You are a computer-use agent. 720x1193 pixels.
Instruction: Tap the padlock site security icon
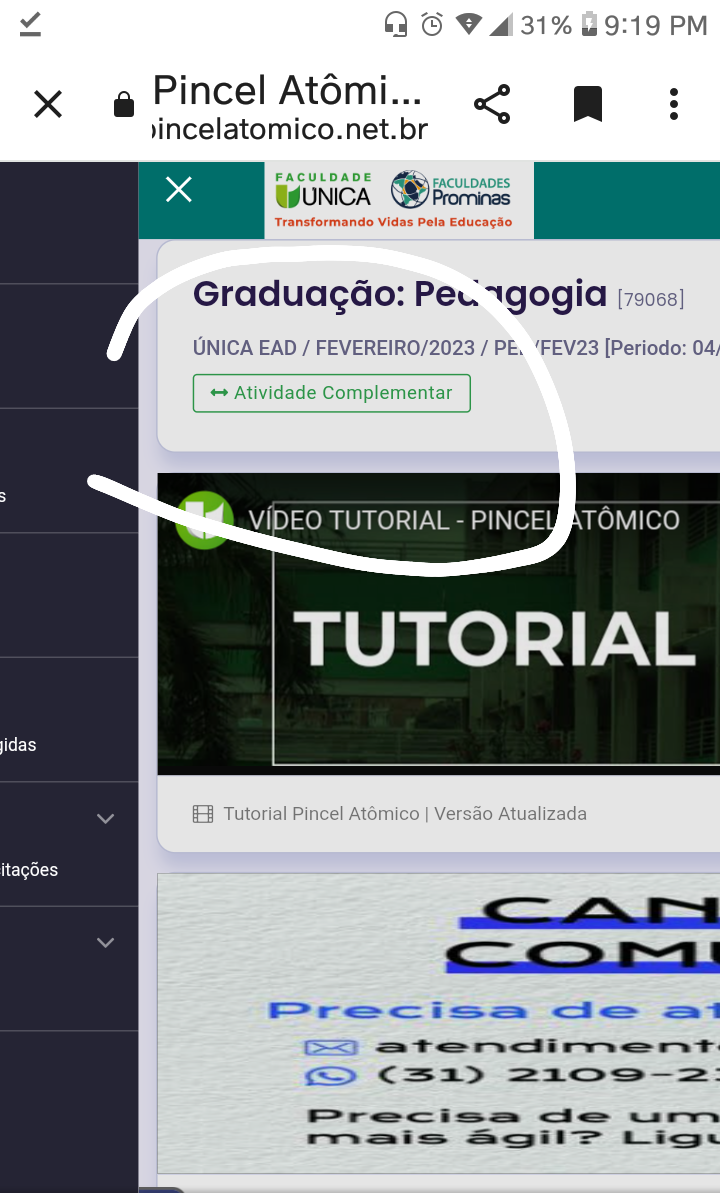pos(124,105)
